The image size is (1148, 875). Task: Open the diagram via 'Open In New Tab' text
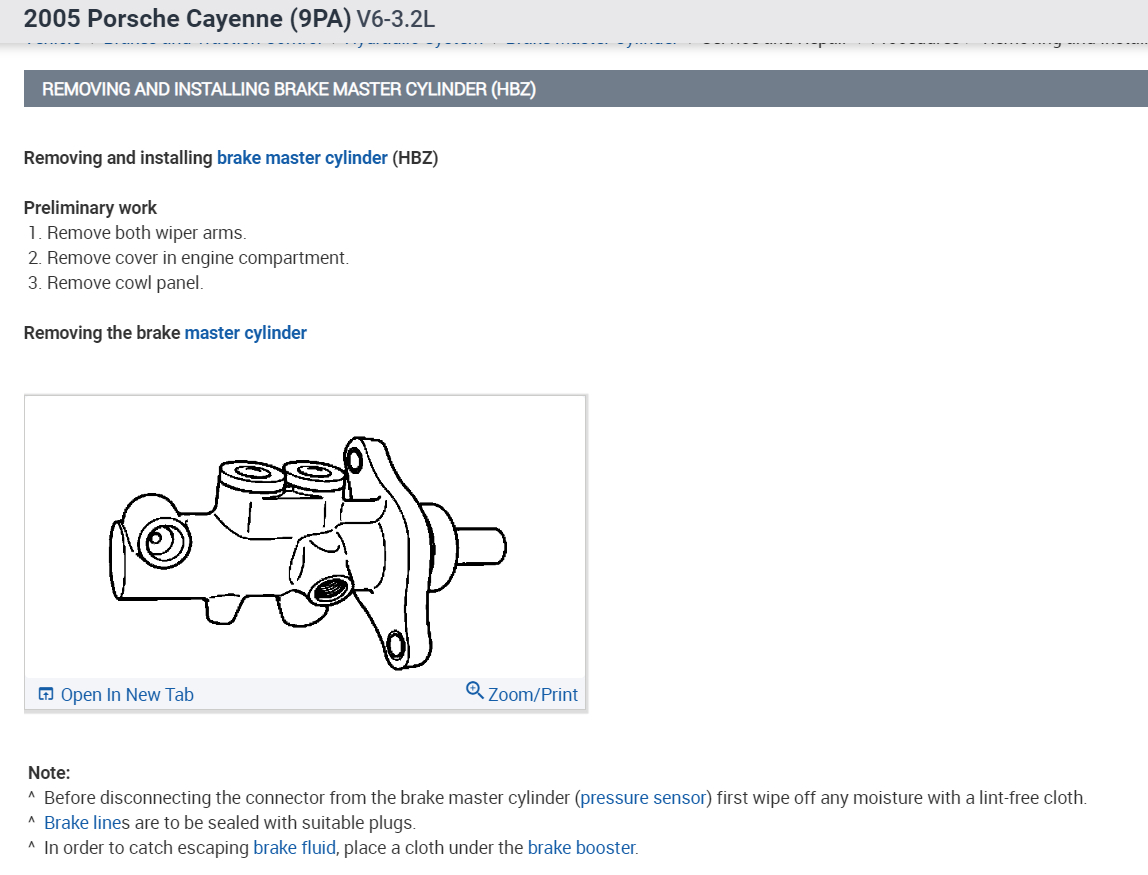pos(127,695)
